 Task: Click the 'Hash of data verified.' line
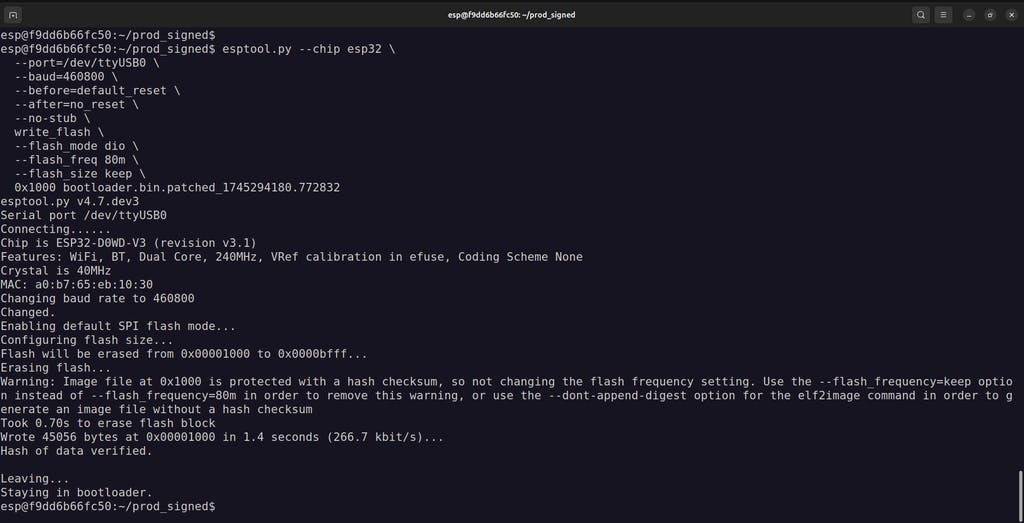[x=76, y=451]
